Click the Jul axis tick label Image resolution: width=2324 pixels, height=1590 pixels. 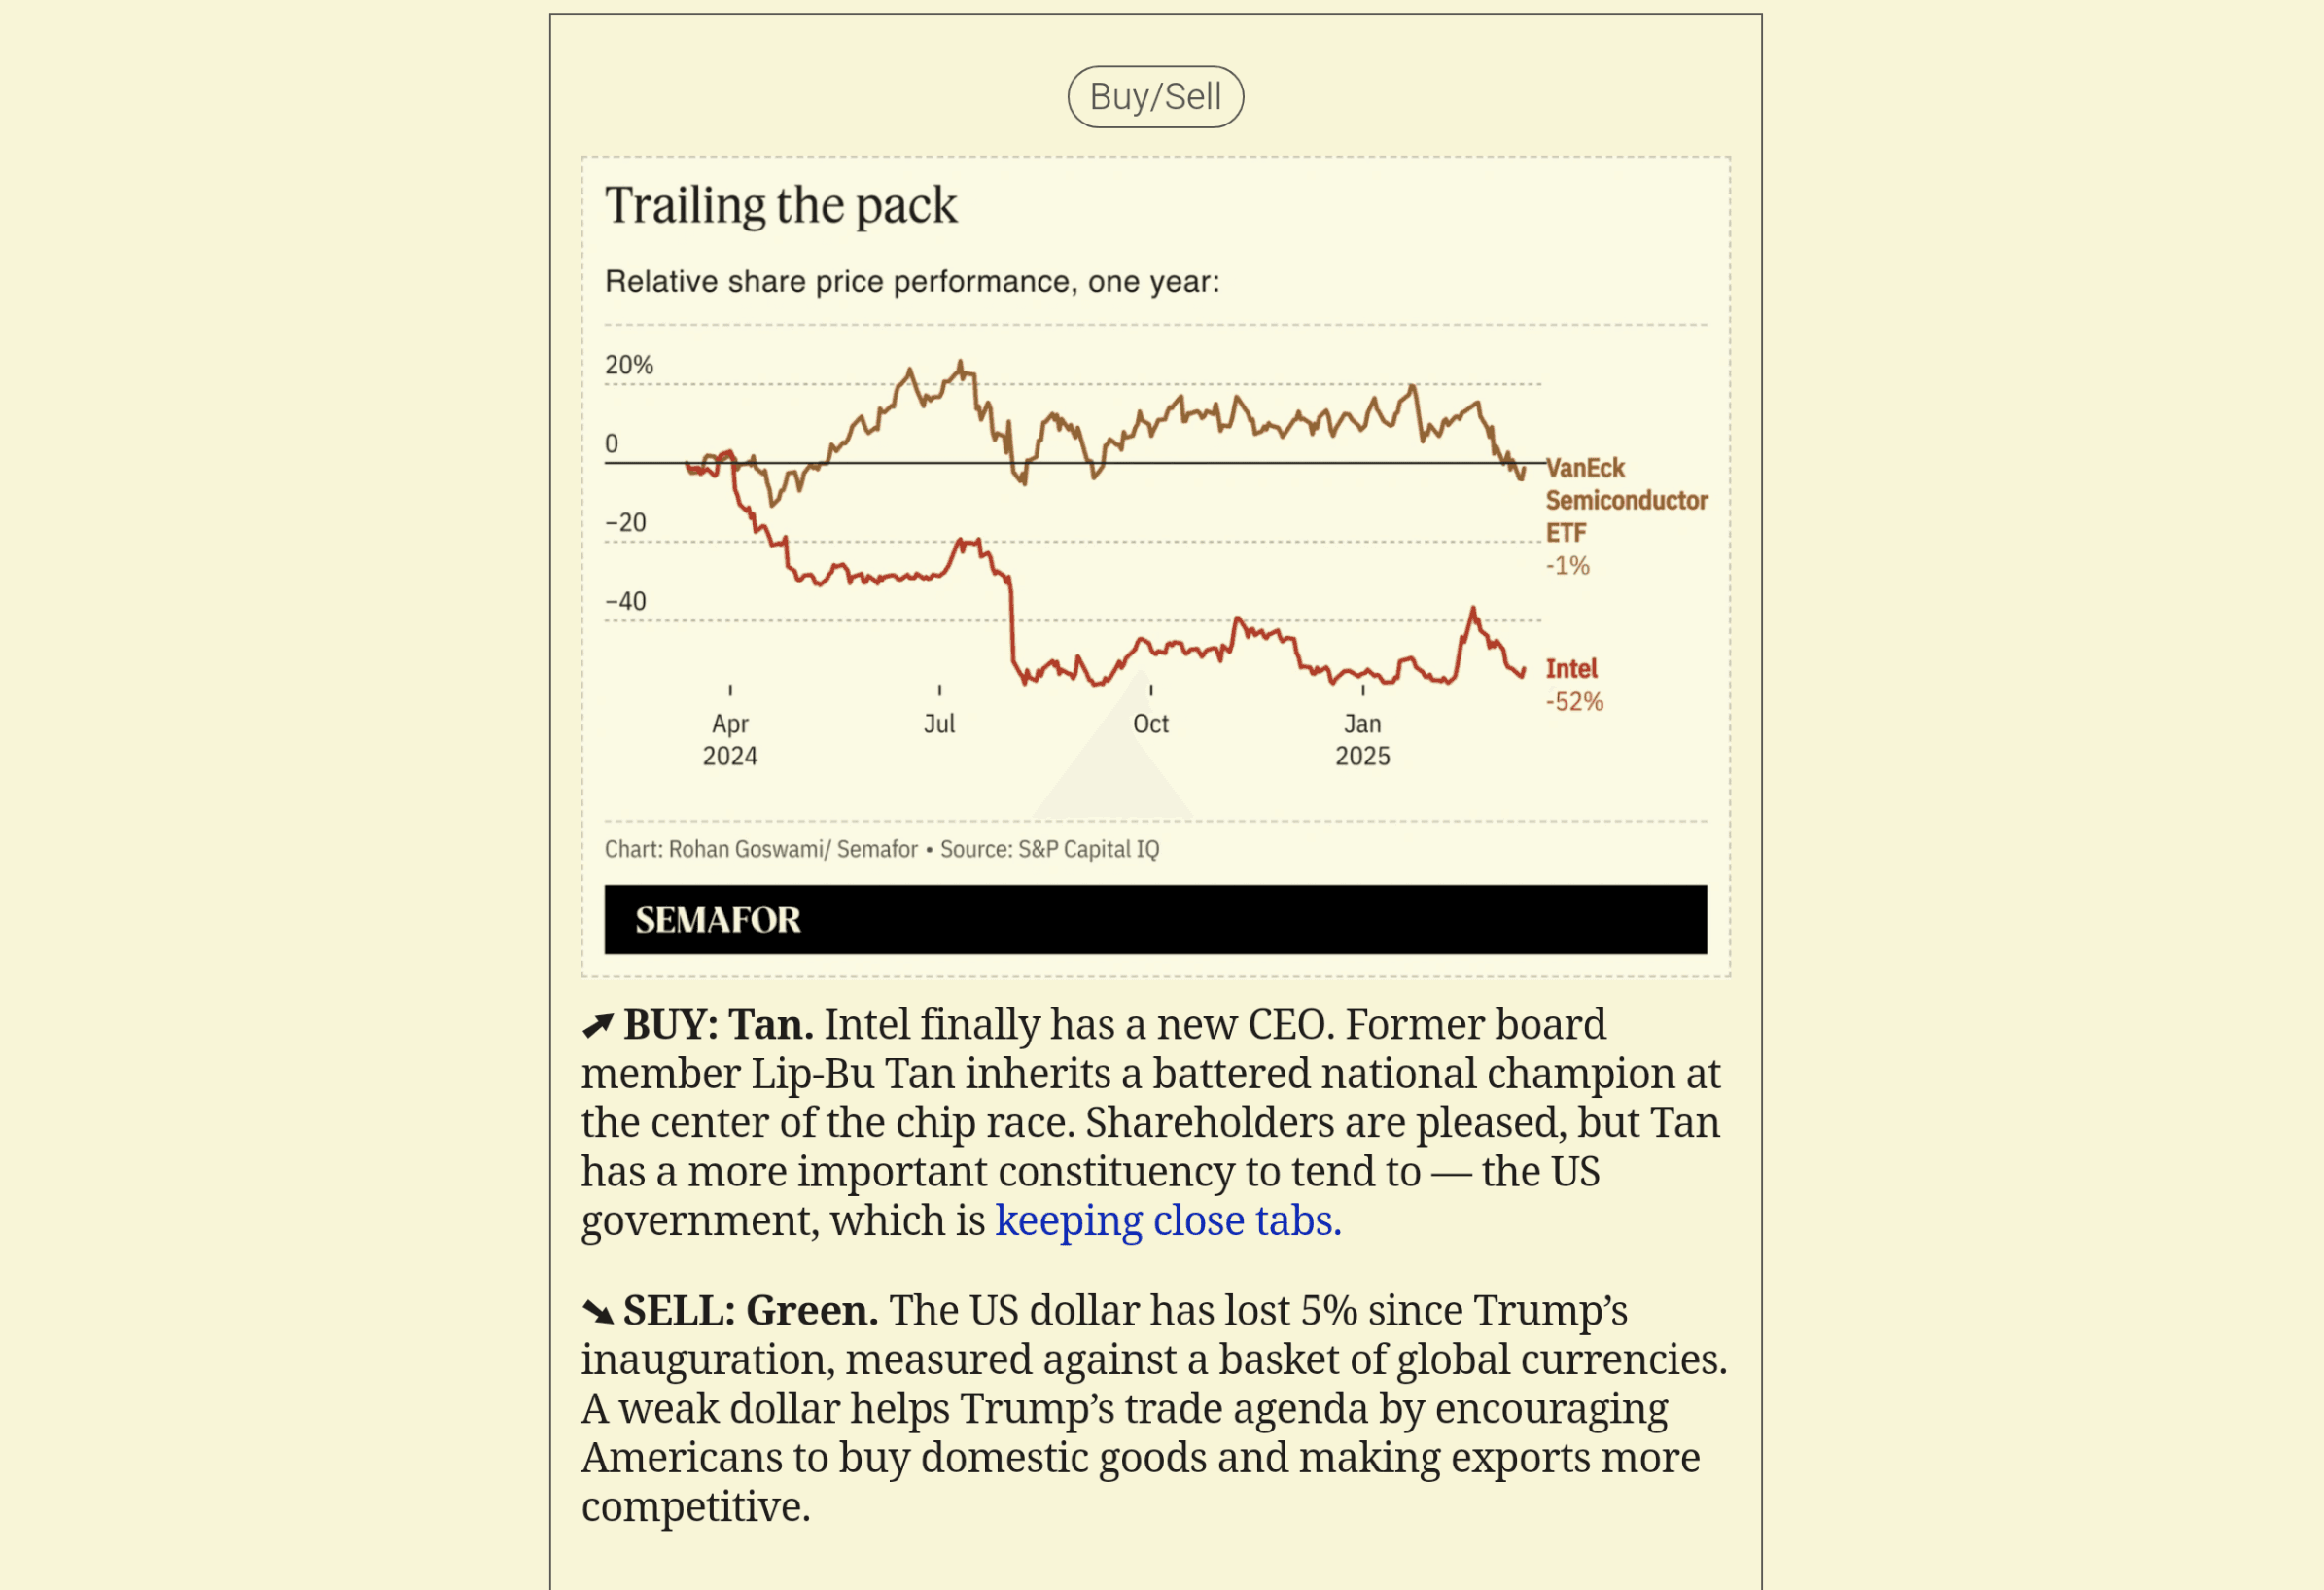(x=939, y=724)
